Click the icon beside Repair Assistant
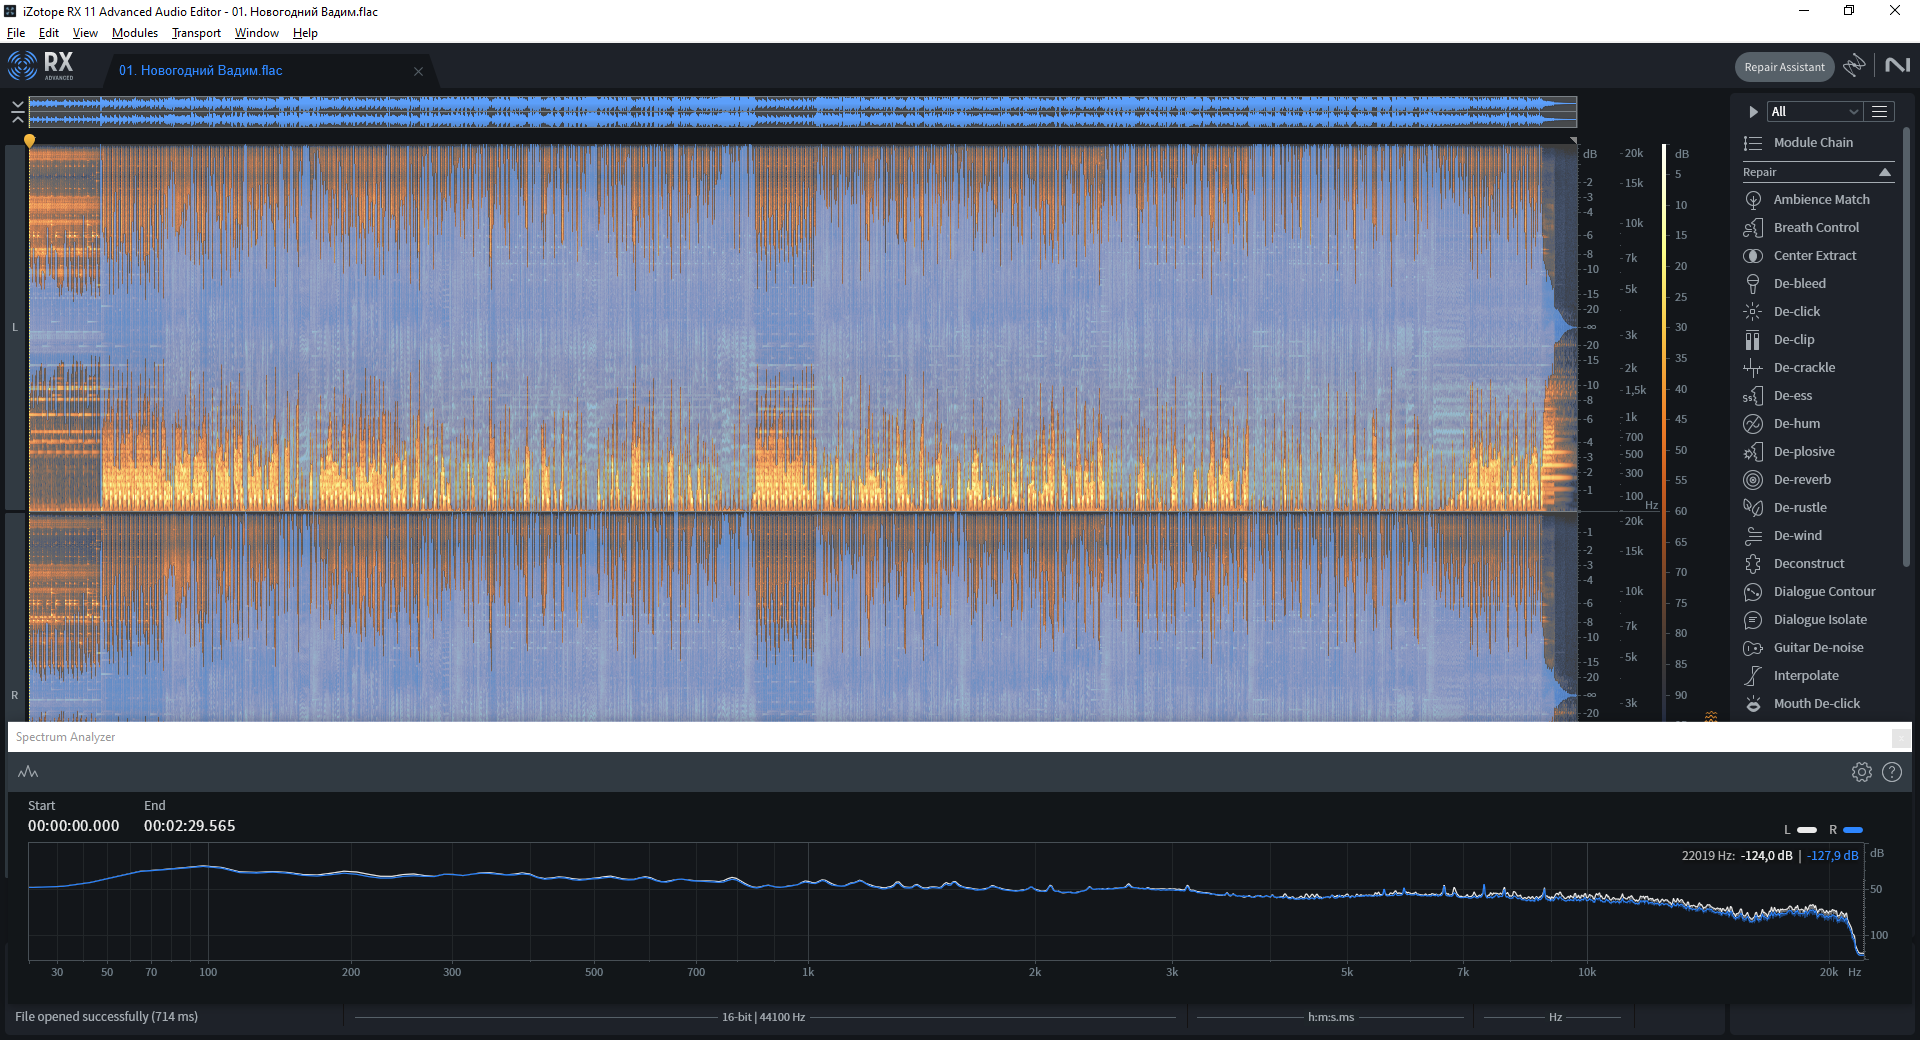1920x1040 pixels. click(1855, 66)
